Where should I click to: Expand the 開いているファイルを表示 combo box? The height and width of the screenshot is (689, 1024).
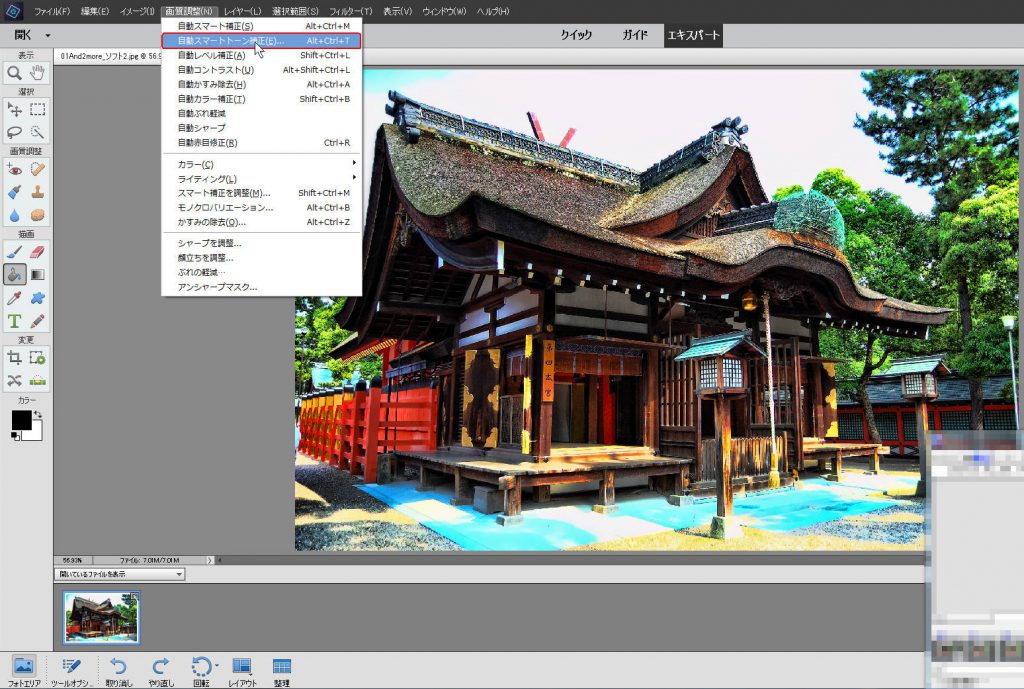point(179,575)
